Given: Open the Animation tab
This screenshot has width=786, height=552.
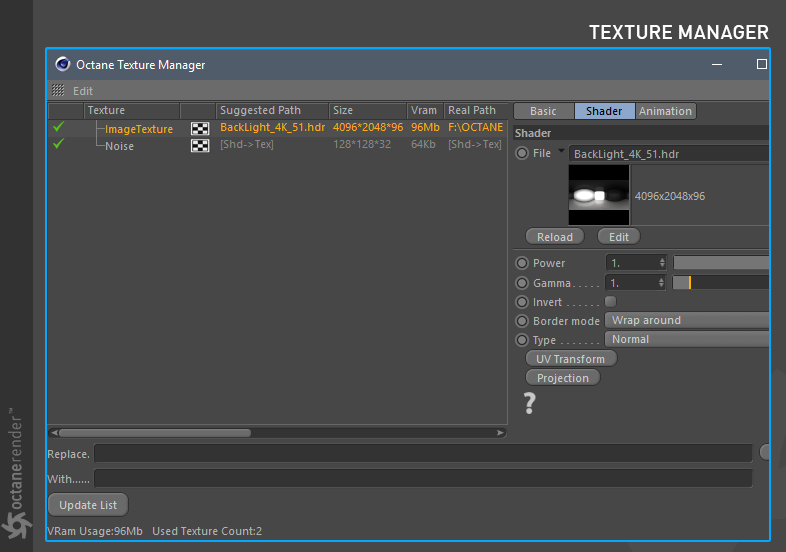Looking at the screenshot, I should [665, 111].
